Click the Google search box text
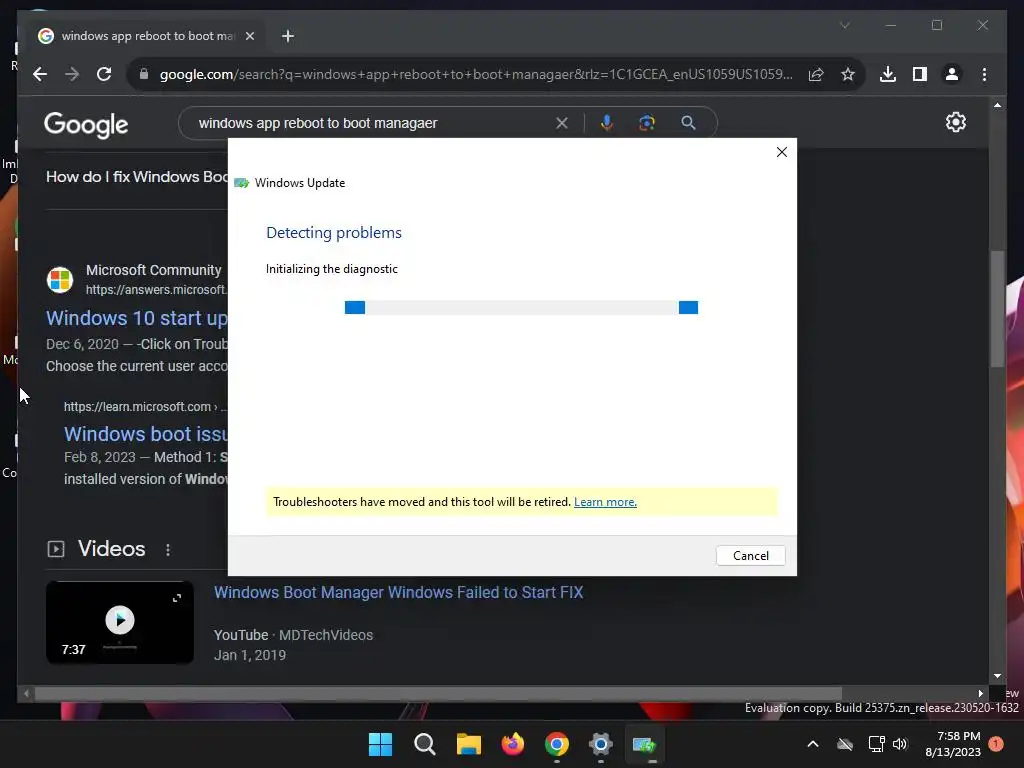Screen dimensions: 1024x768 (x=318, y=123)
